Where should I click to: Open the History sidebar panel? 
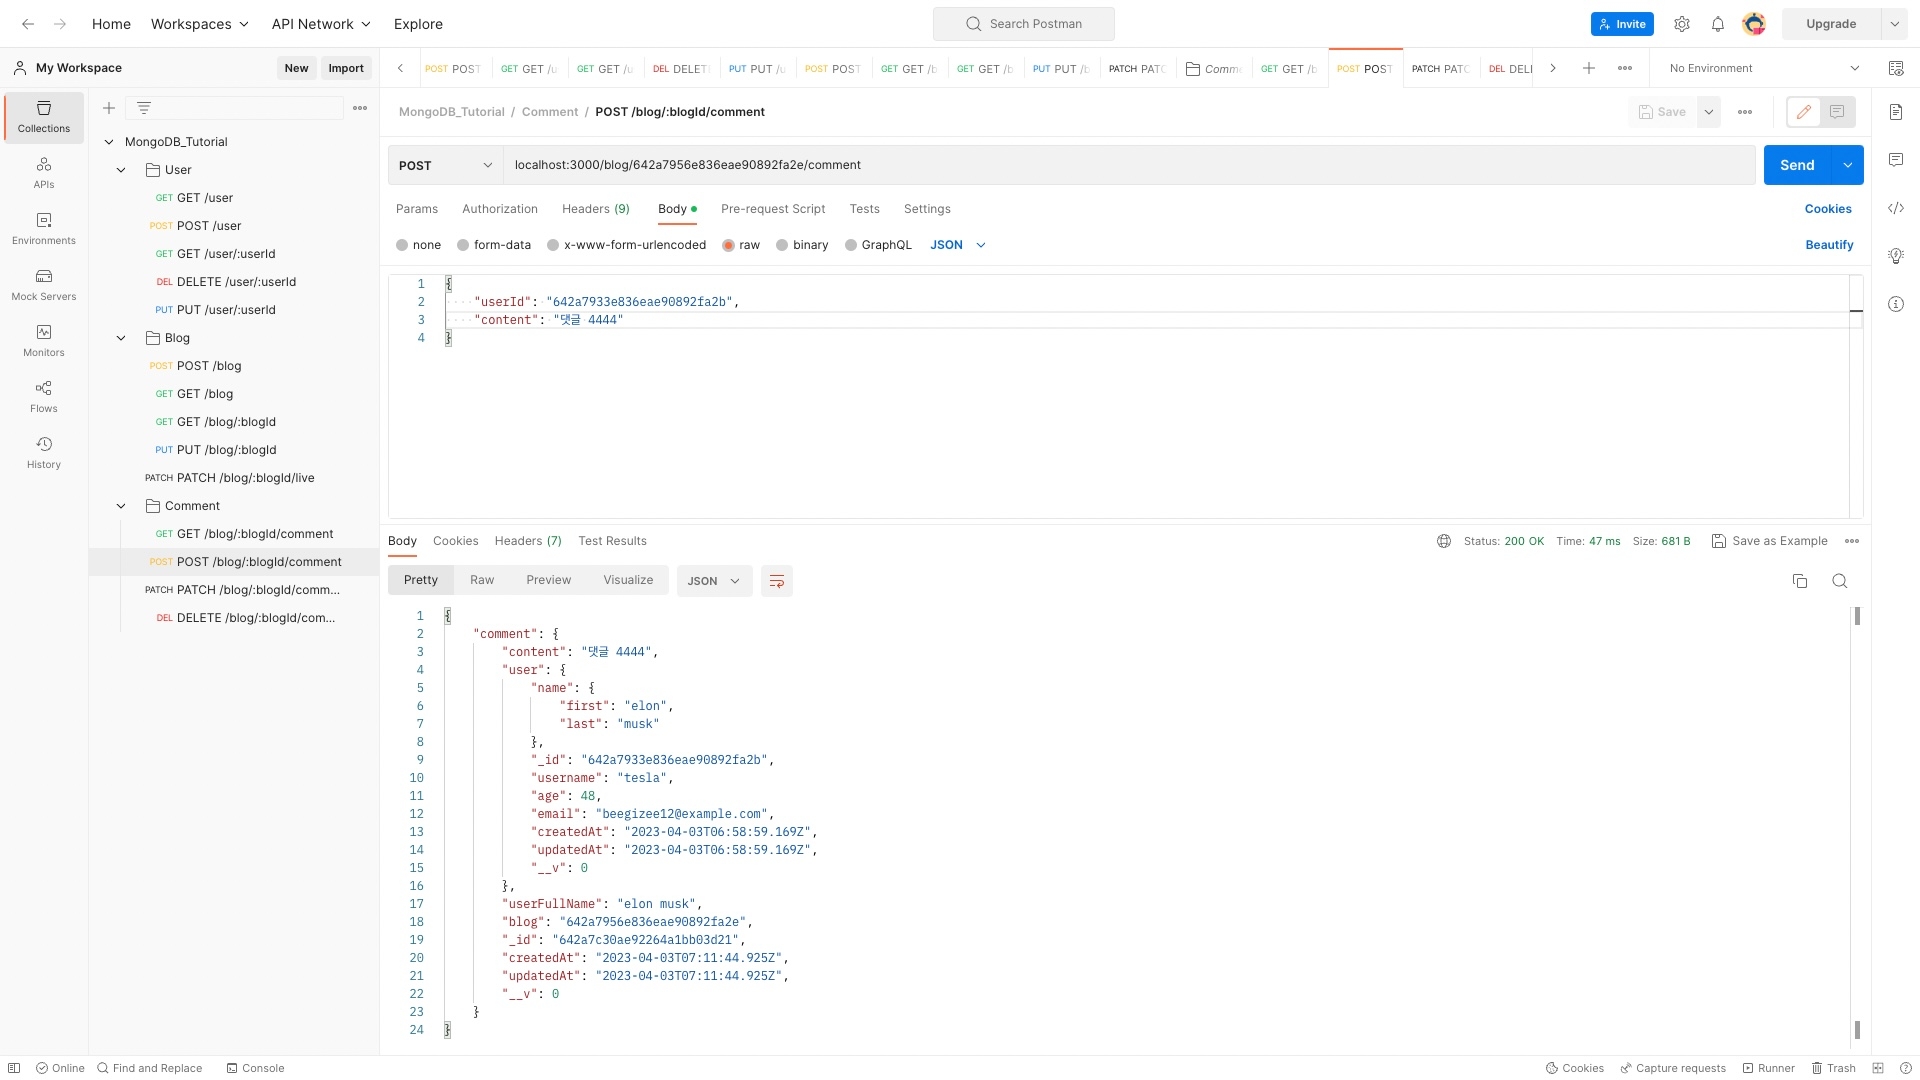tap(44, 453)
